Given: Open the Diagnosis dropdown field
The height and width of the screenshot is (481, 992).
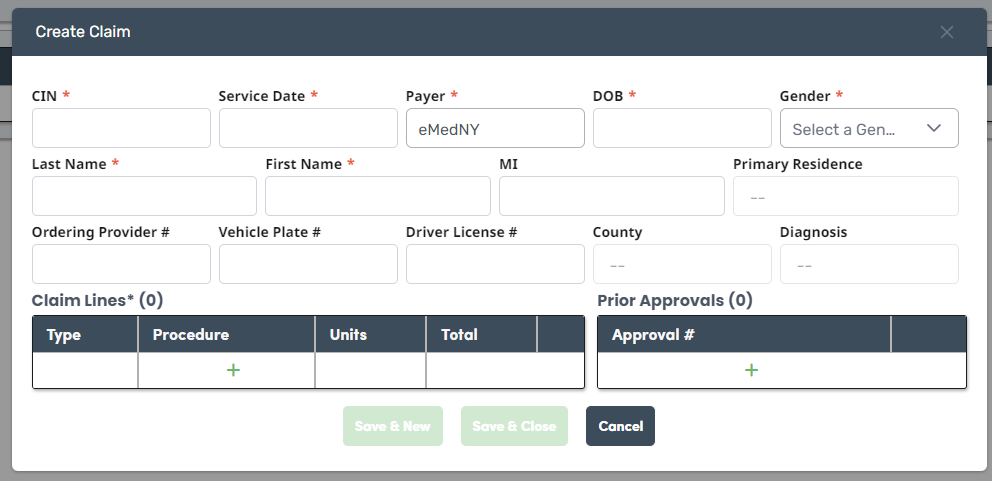Looking at the screenshot, I should click(869, 264).
